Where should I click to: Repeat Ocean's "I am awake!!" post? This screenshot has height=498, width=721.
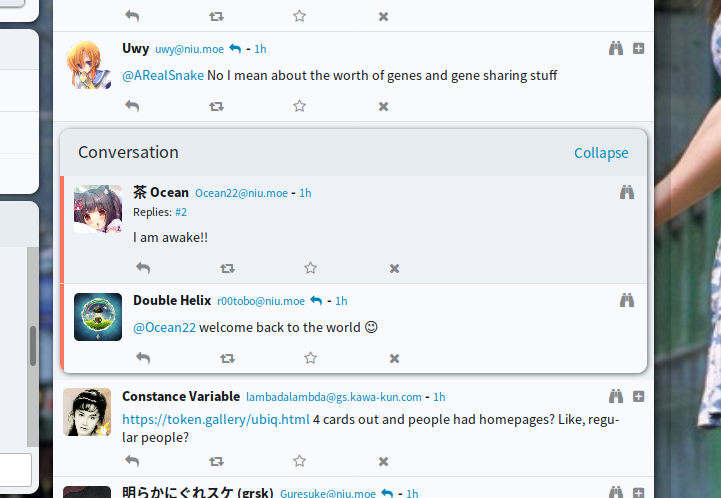[227, 268]
